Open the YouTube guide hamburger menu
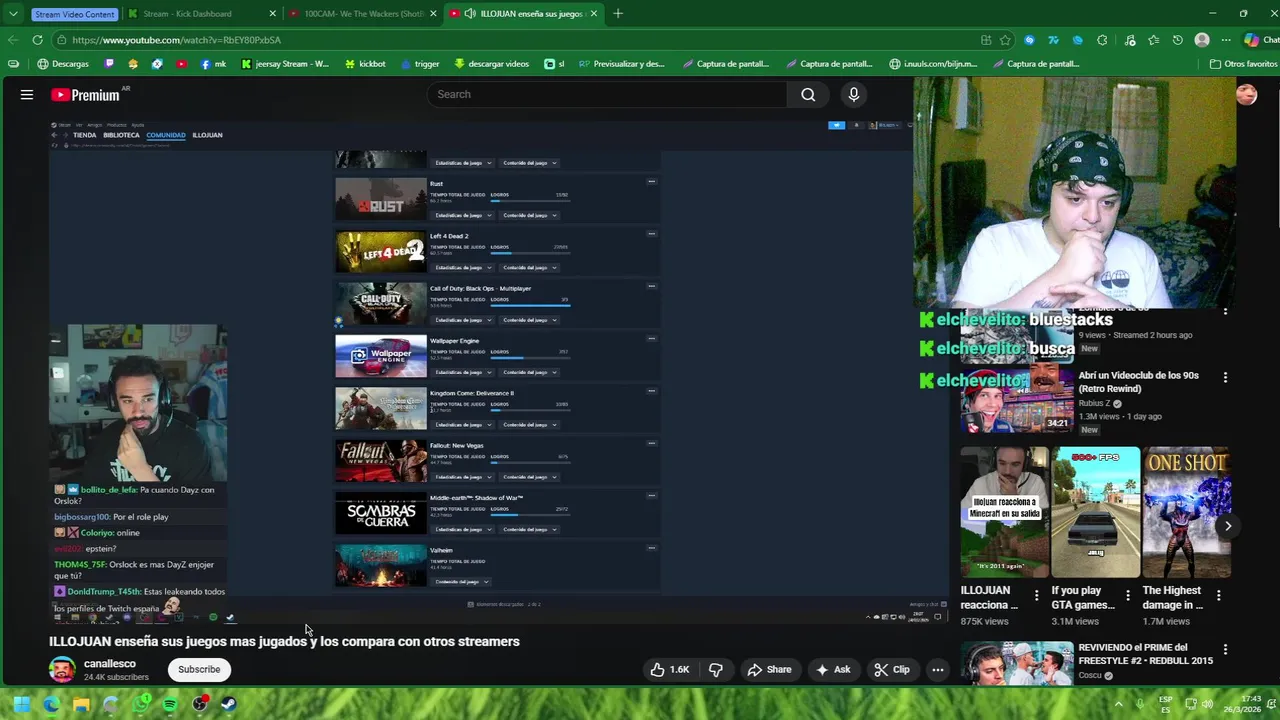Screen dimensions: 1280x720 (x=27, y=94)
